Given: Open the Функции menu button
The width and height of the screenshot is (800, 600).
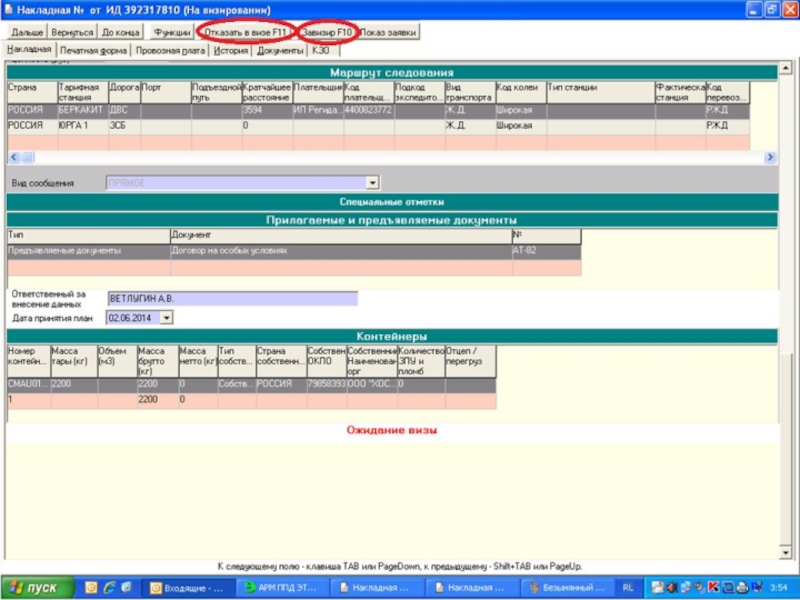Looking at the screenshot, I should (172, 32).
